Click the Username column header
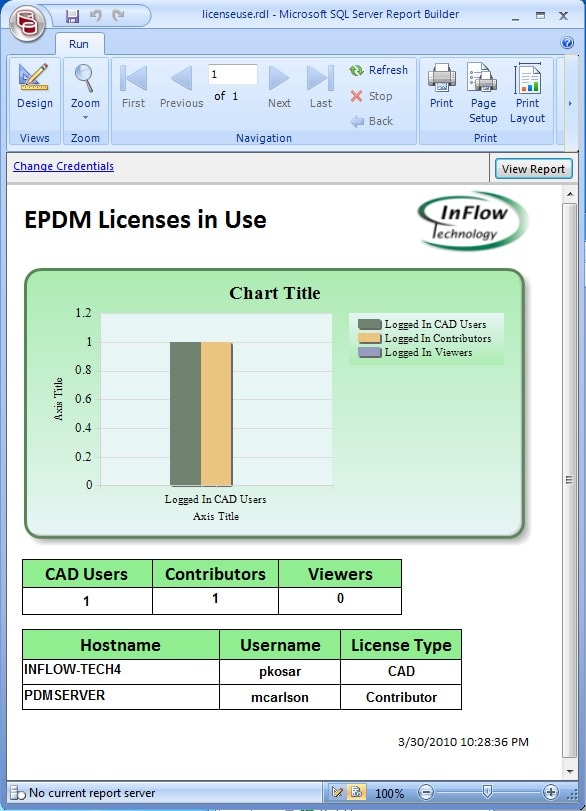 (x=280, y=644)
